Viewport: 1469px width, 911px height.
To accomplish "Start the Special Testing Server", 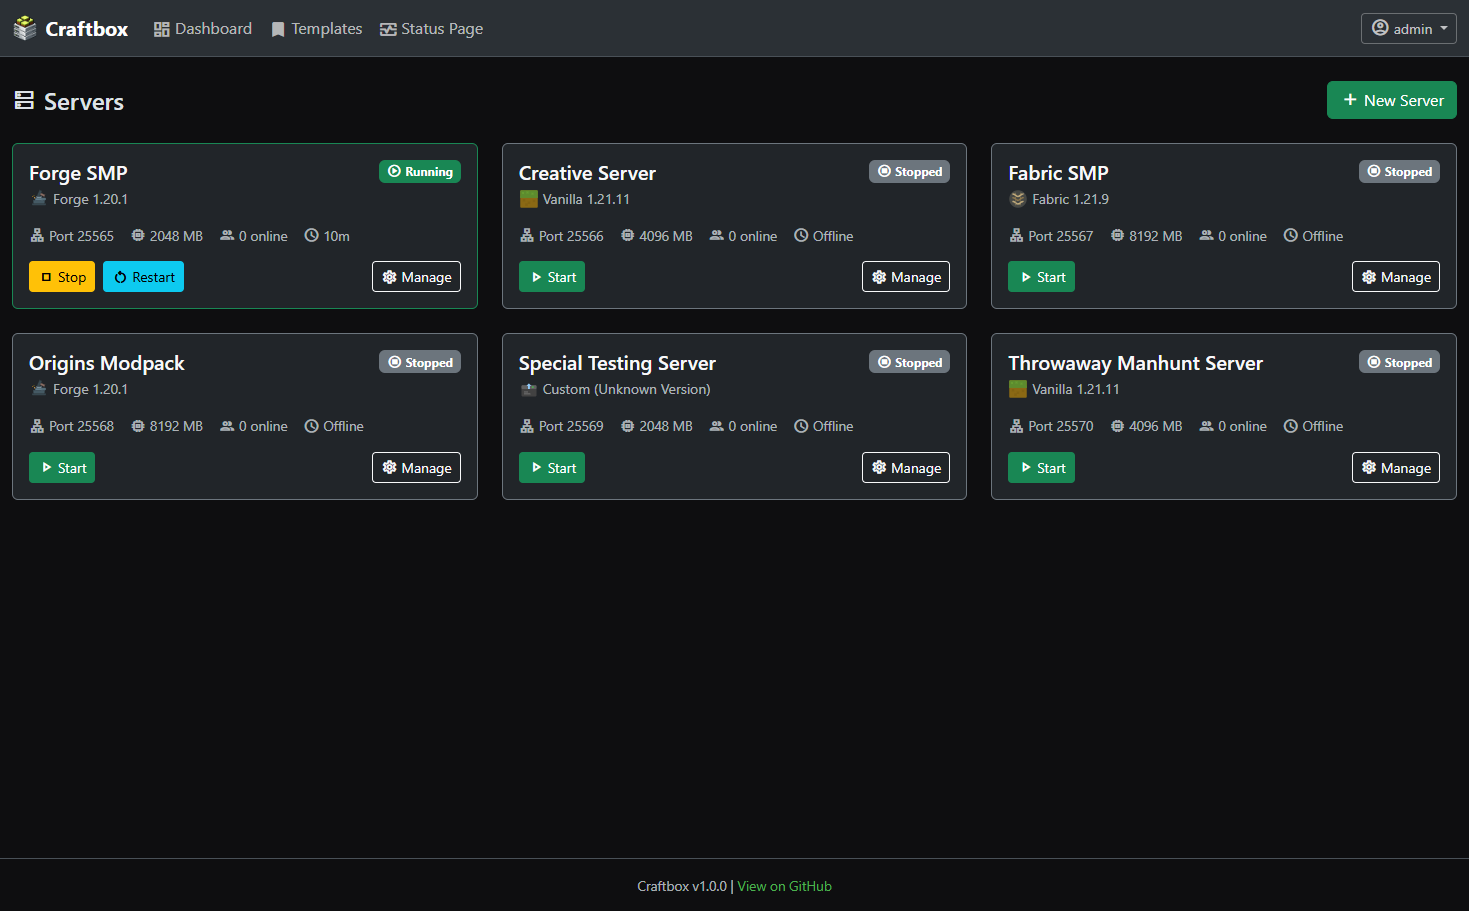I will (x=552, y=468).
